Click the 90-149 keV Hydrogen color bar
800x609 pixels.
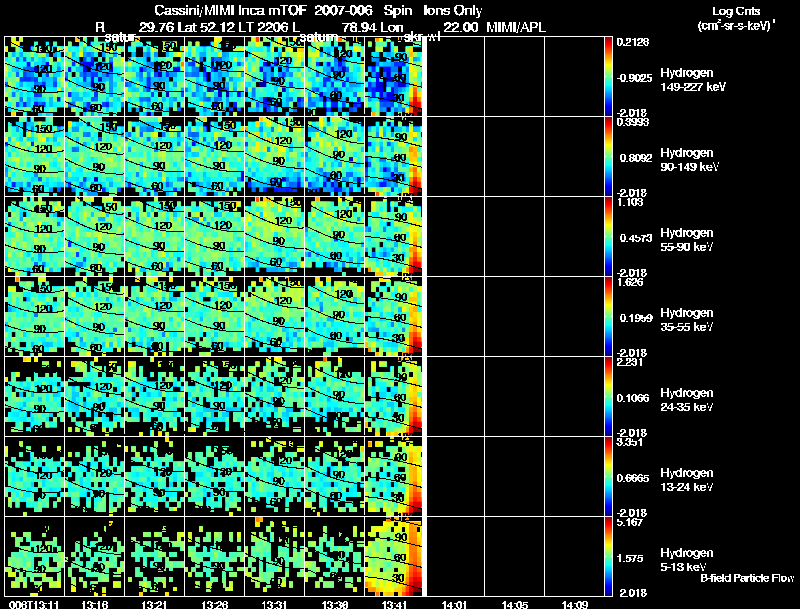pos(609,157)
